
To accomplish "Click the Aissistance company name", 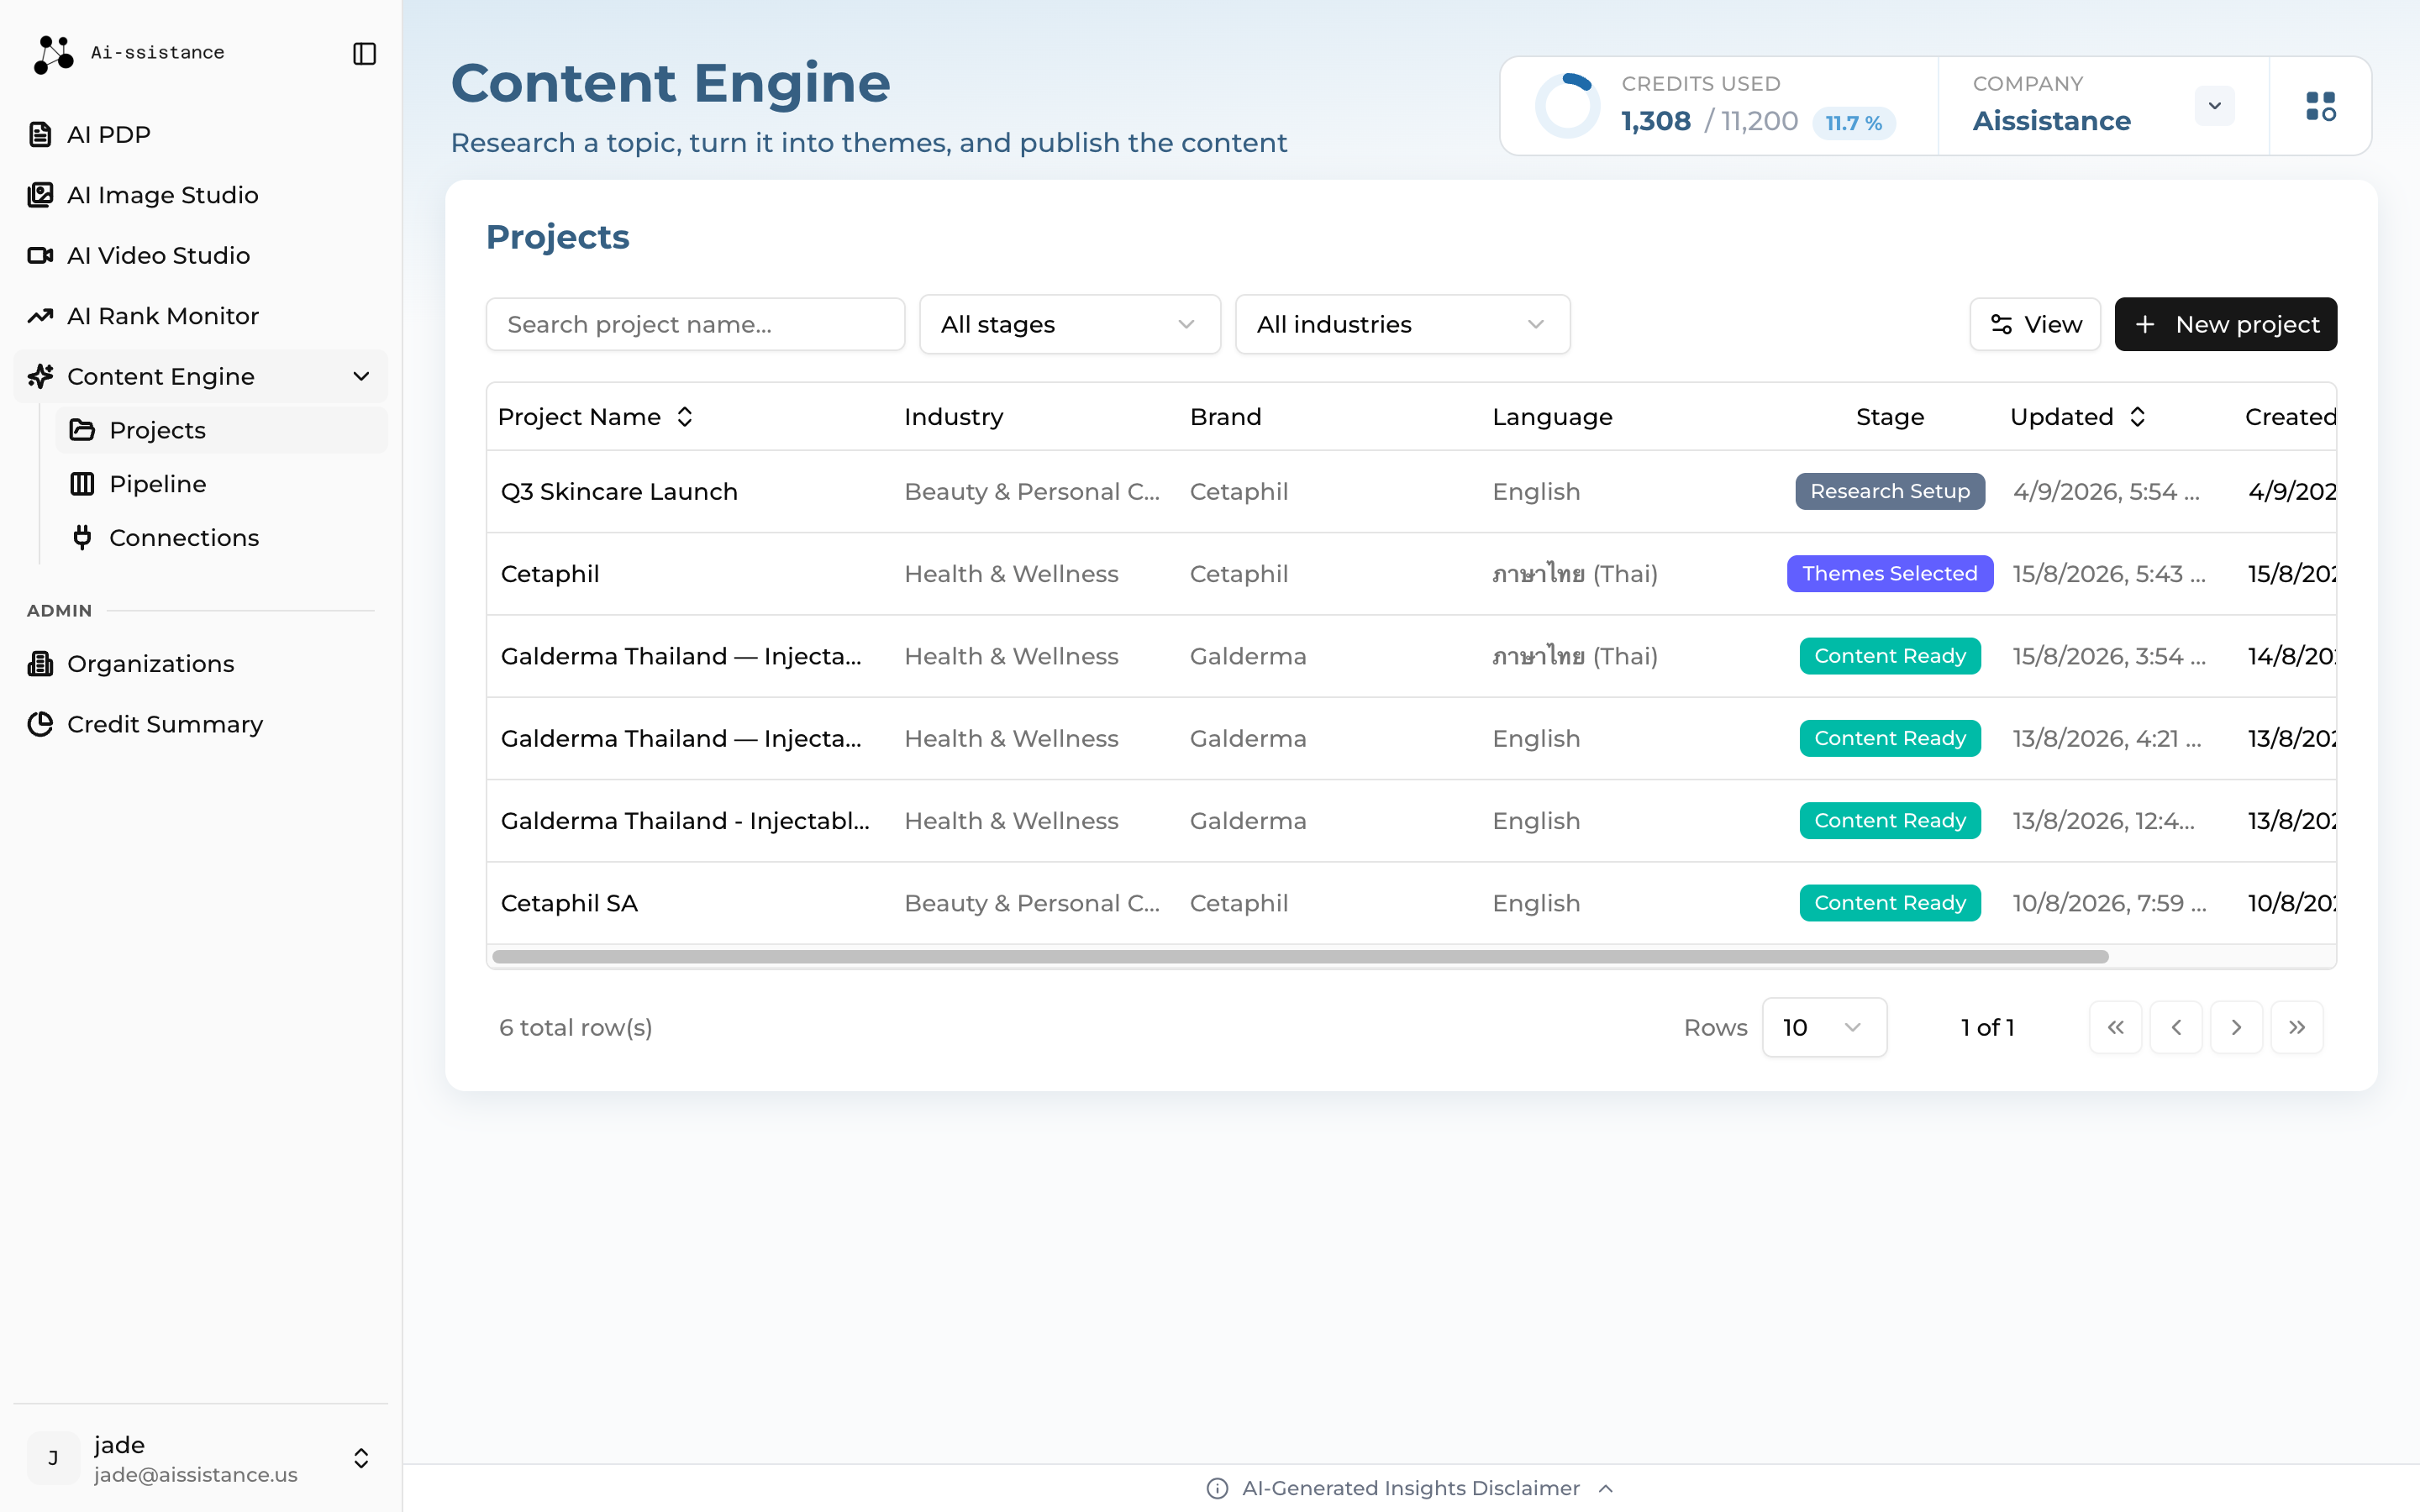I will click(2051, 121).
